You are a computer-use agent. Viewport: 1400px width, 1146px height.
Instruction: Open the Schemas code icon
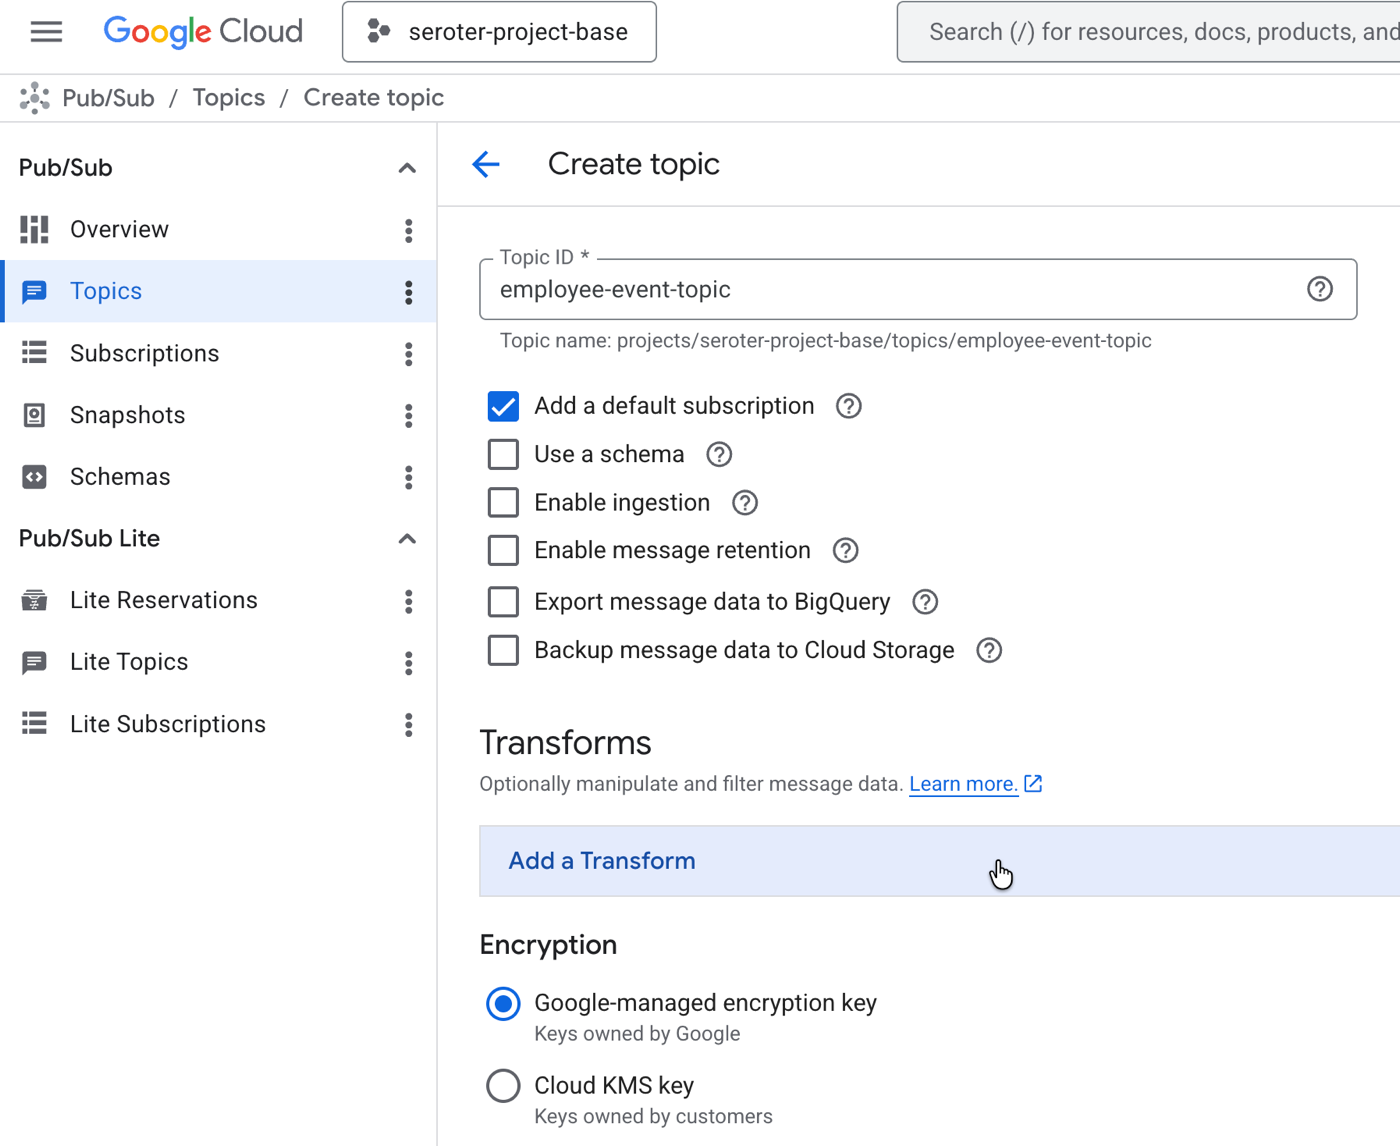[34, 477]
